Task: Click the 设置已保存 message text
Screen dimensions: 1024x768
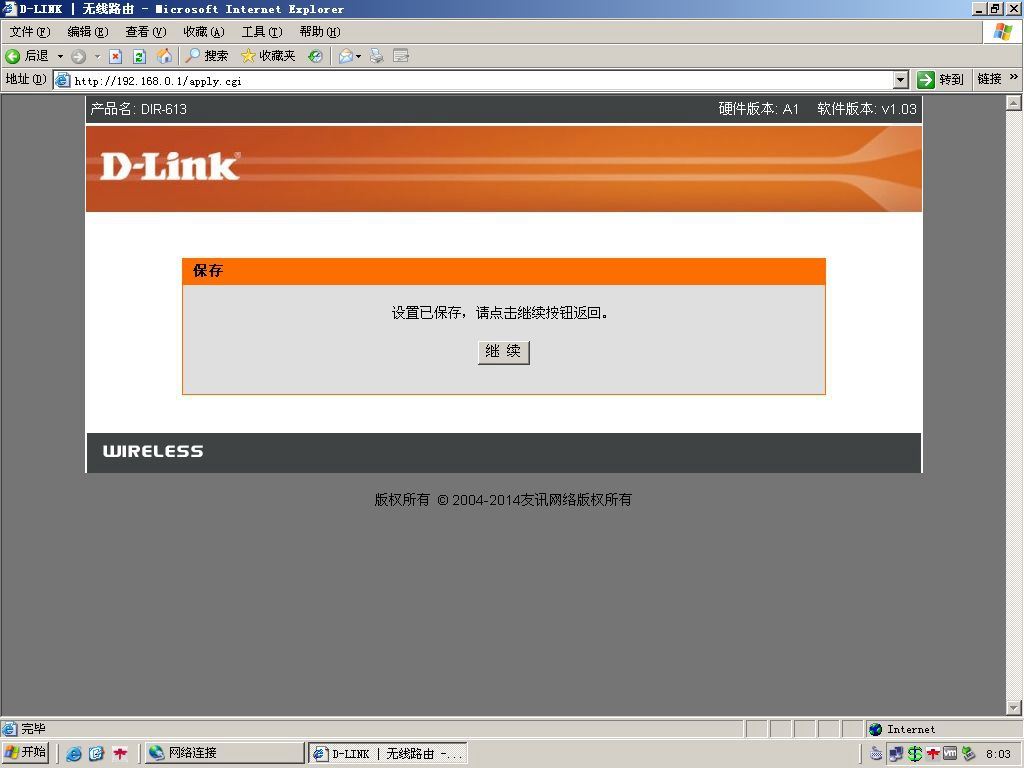Action: 500,313
